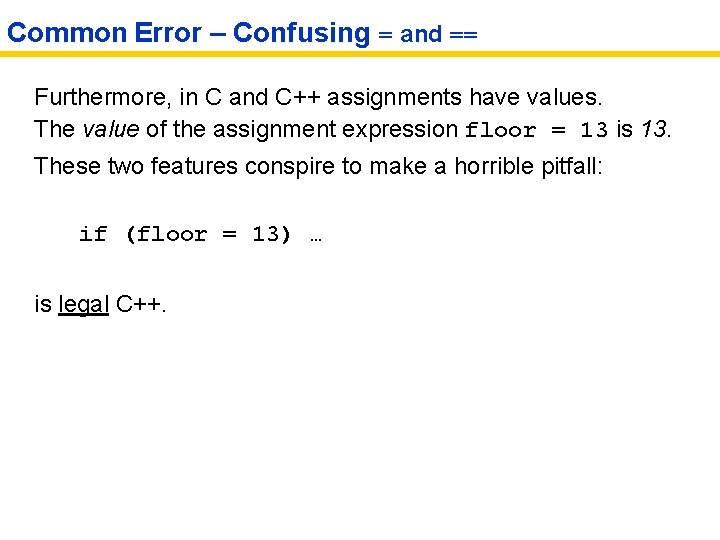Click the underlined word 'legal'

(84, 304)
